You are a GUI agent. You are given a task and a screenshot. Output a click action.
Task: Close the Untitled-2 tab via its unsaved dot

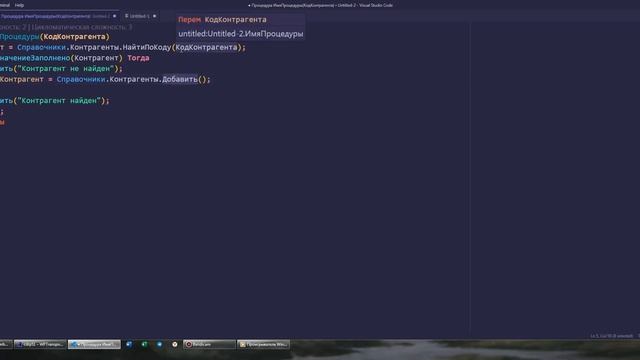click(x=114, y=16)
